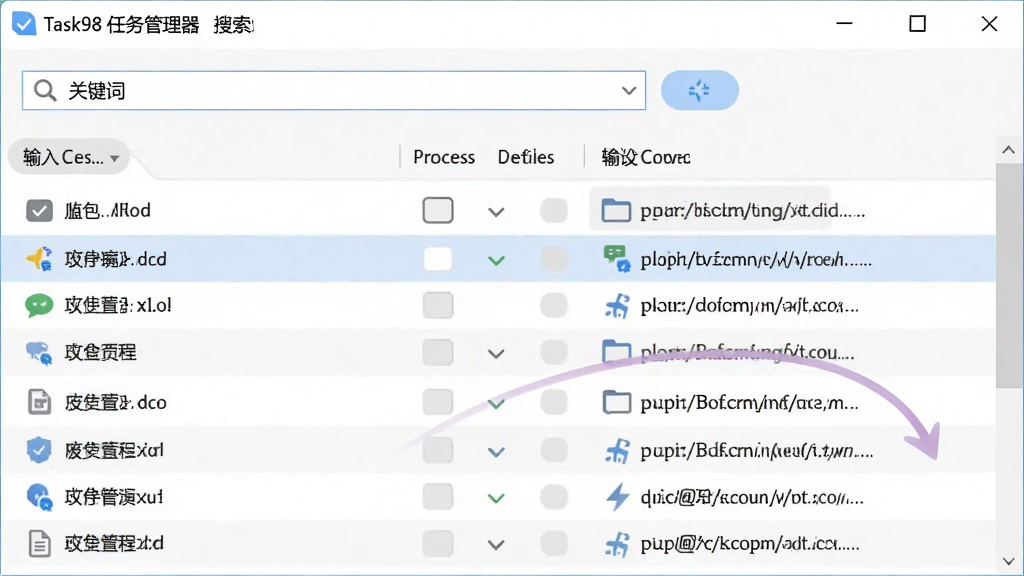Click the blue sparkle button next to search
The image size is (1024, 576).
tap(699, 90)
